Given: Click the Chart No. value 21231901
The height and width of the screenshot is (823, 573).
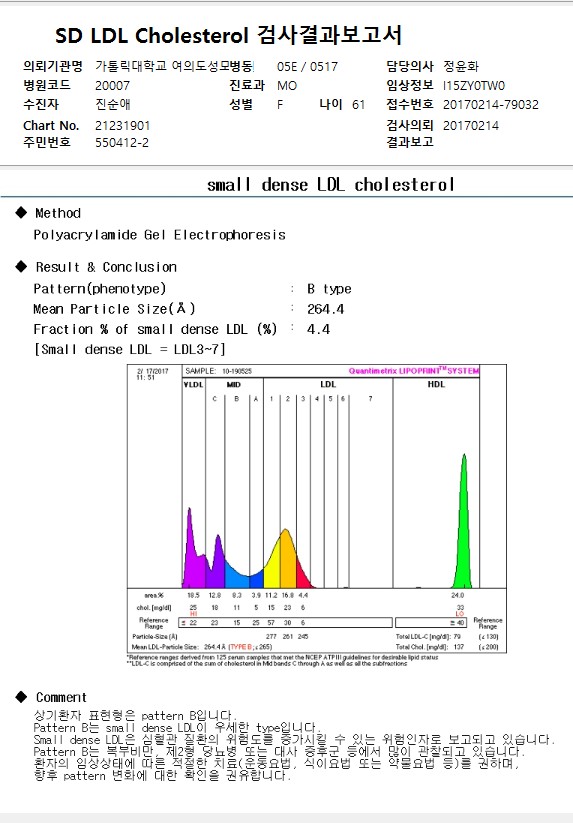Looking at the screenshot, I should pyautogui.click(x=122, y=126).
